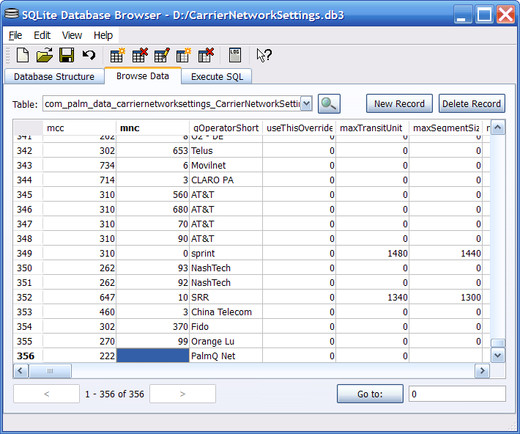Click the 1440 maxSegmentSize cell
The height and width of the screenshot is (434, 520).
[x=446, y=253]
